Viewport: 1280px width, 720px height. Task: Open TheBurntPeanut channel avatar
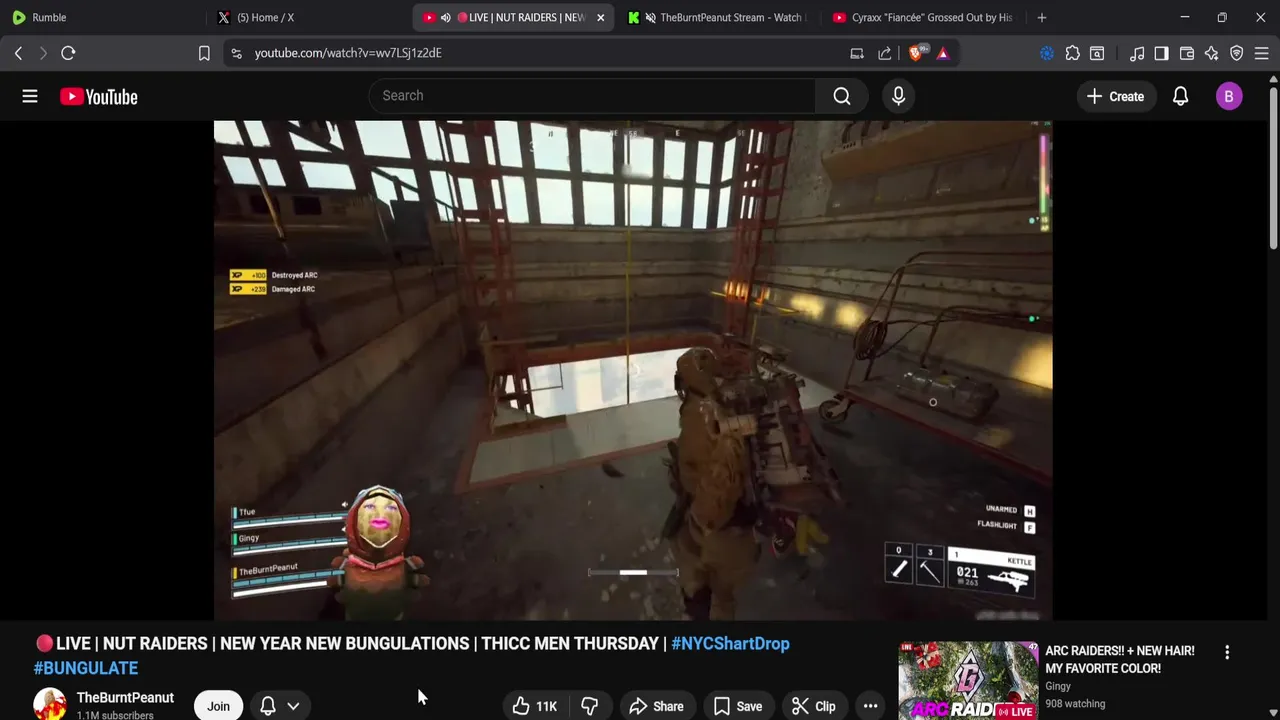point(50,705)
